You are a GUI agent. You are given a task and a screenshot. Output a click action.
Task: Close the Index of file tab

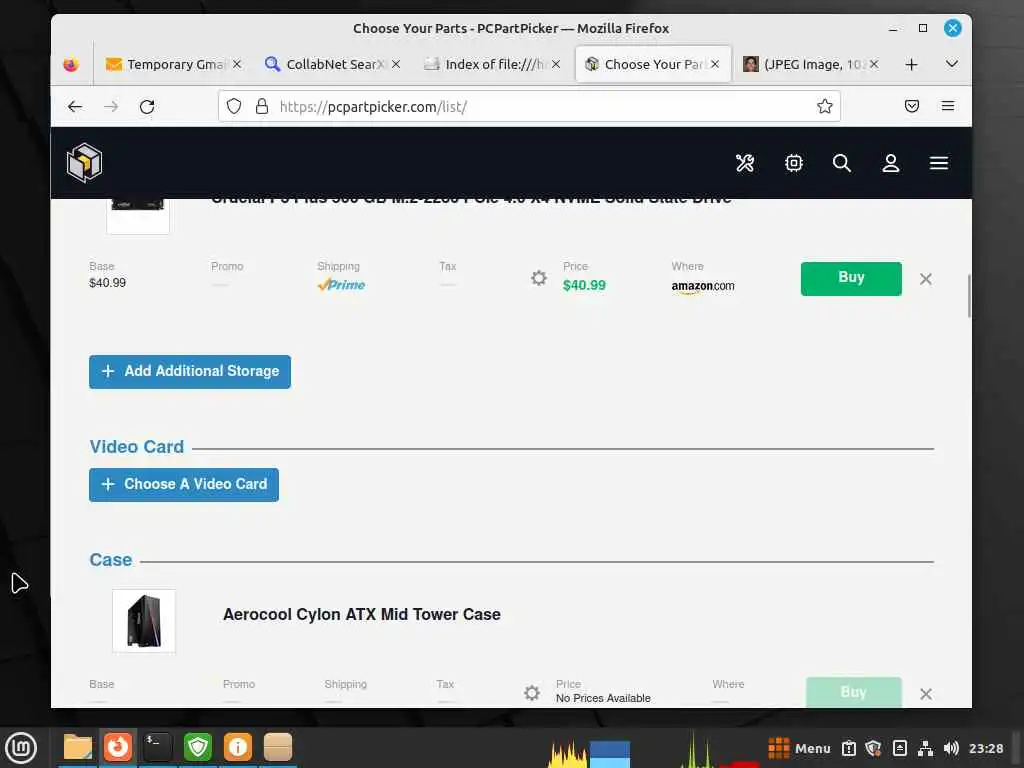(556, 64)
